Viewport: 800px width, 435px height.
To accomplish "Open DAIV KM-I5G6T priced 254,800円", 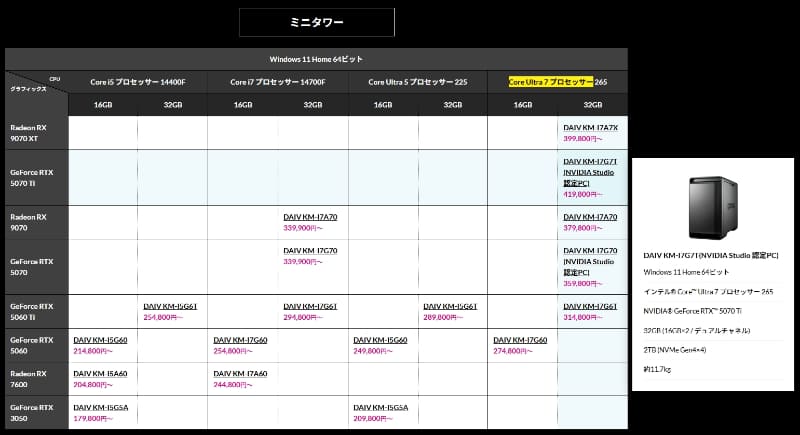I will point(170,306).
